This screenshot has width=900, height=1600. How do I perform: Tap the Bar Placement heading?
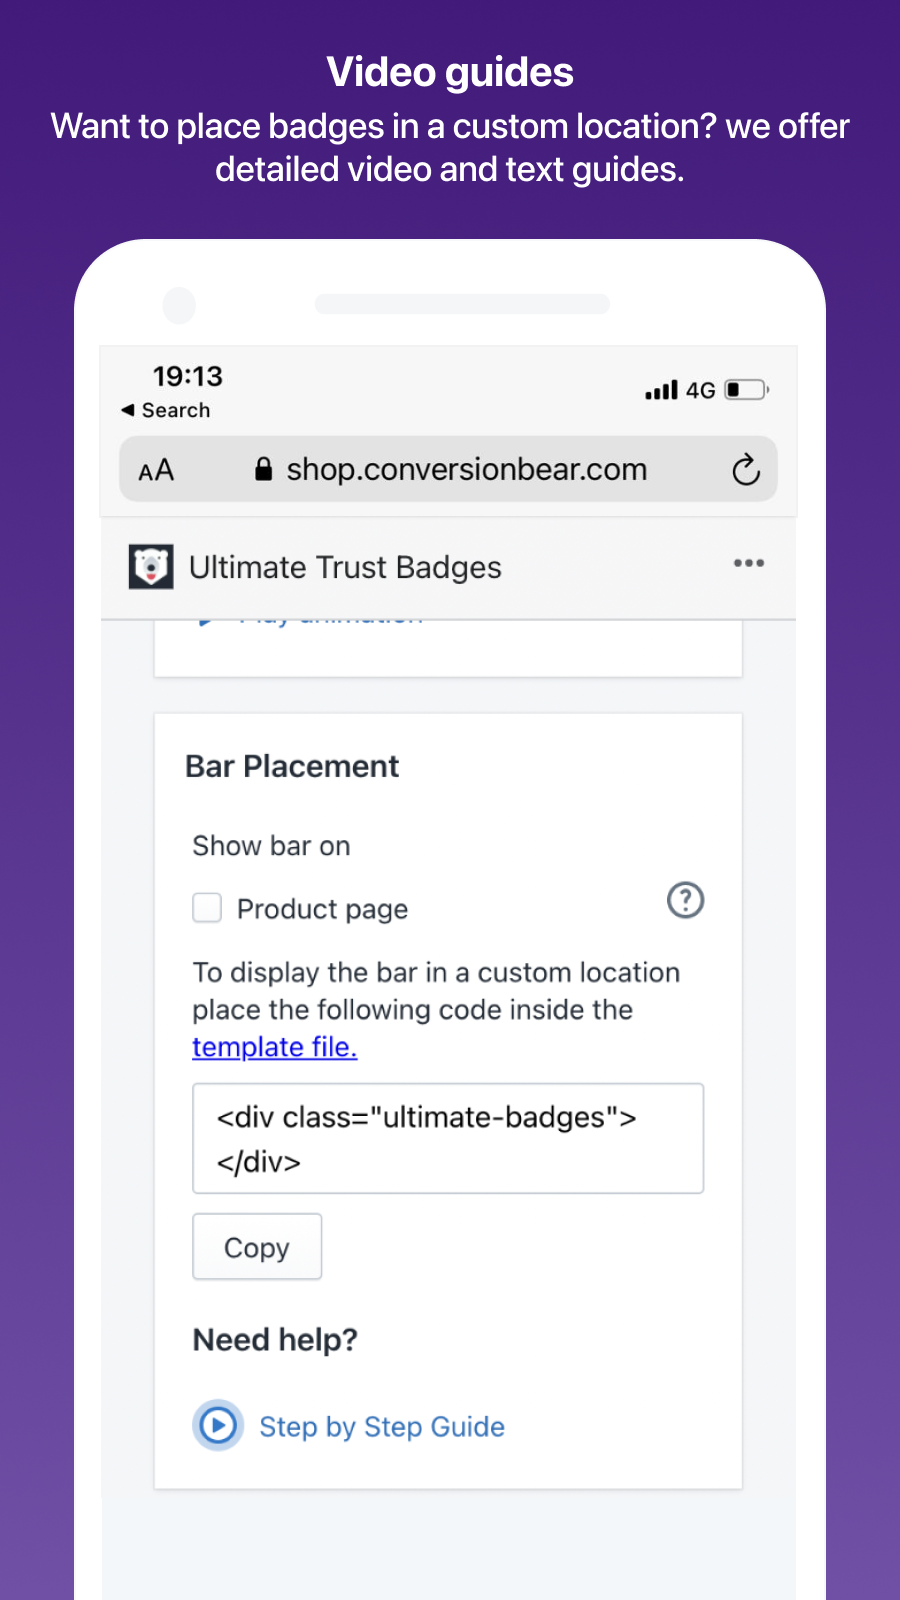292,766
